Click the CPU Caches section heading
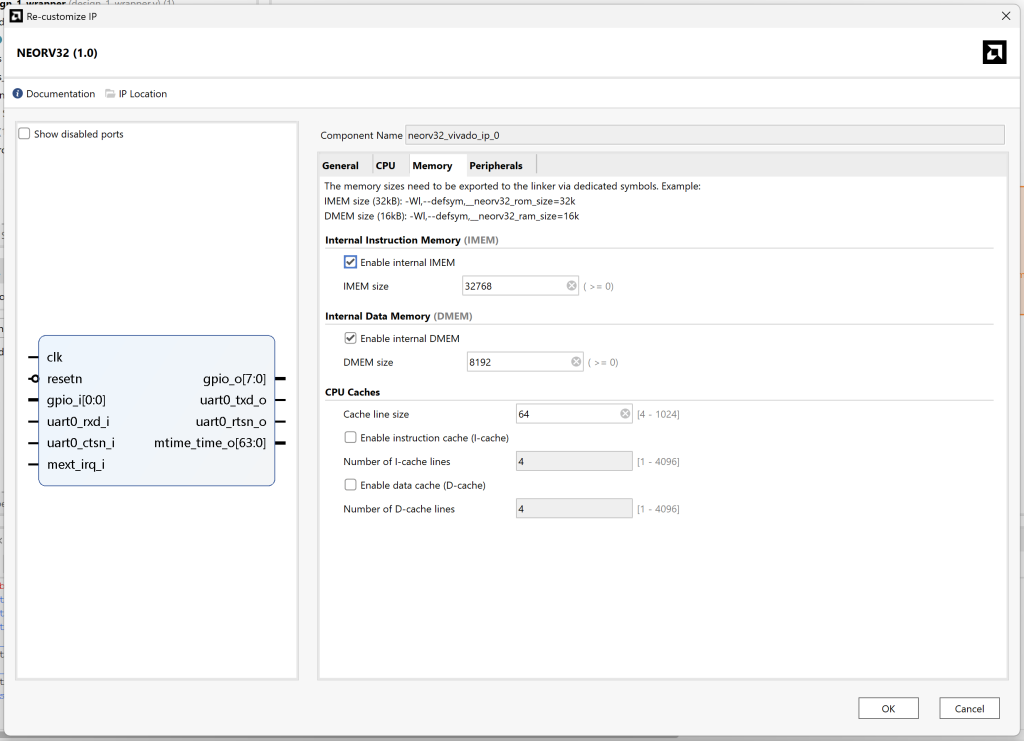The height and width of the screenshot is (741, 1024). coord(353,392)
